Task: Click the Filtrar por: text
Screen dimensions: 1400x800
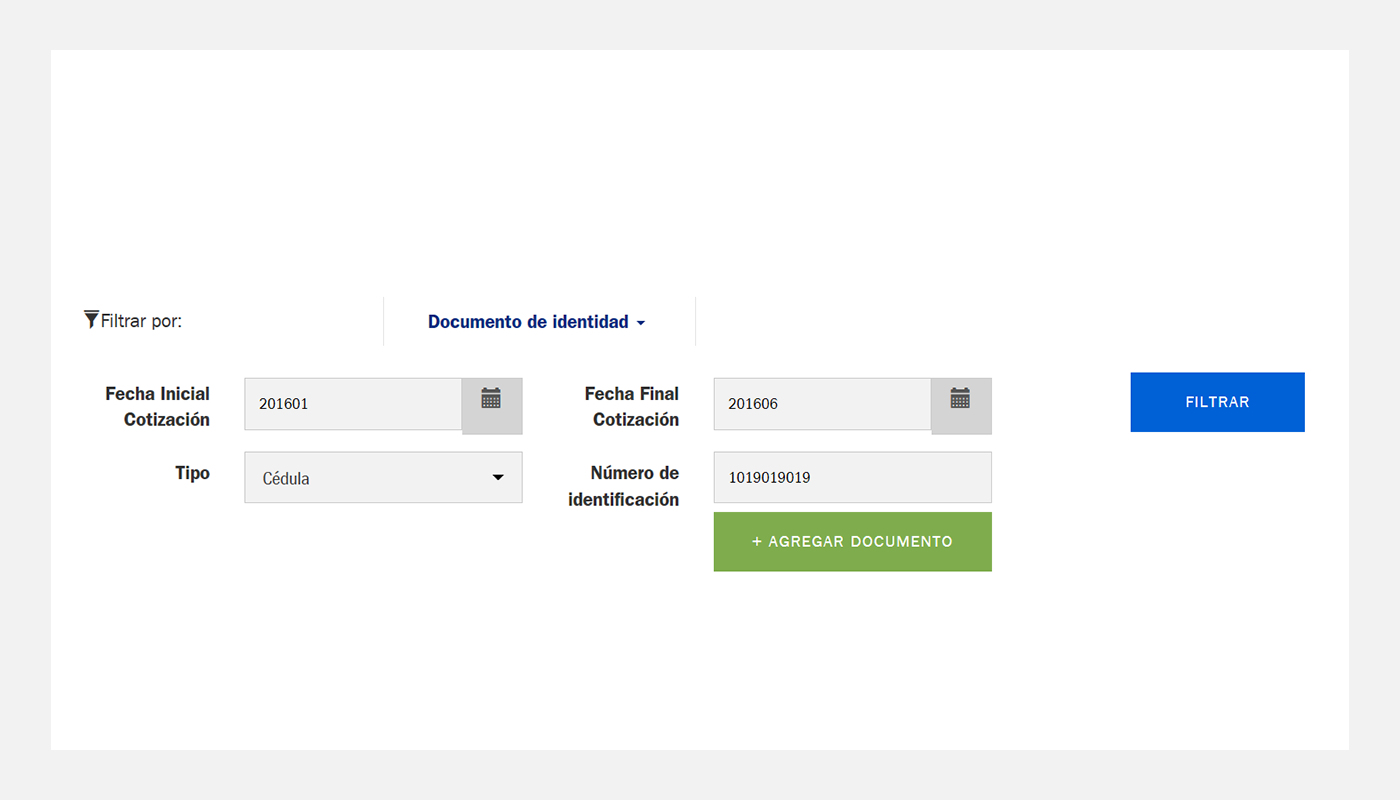Action: 141,321
